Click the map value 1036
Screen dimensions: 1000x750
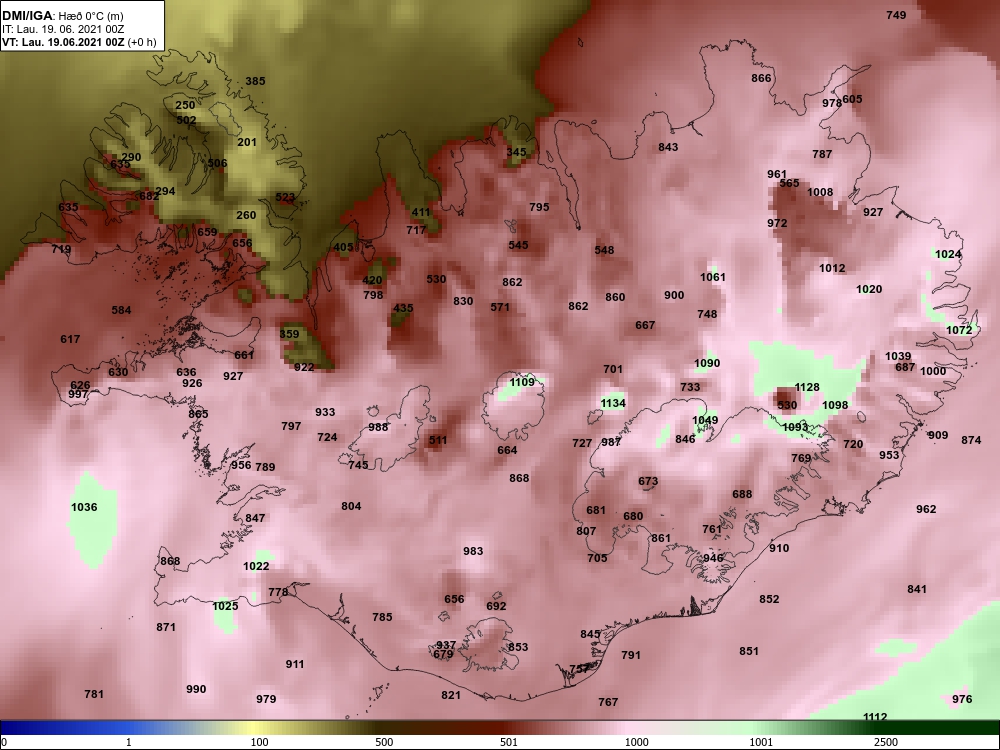[x=84, y=507]
